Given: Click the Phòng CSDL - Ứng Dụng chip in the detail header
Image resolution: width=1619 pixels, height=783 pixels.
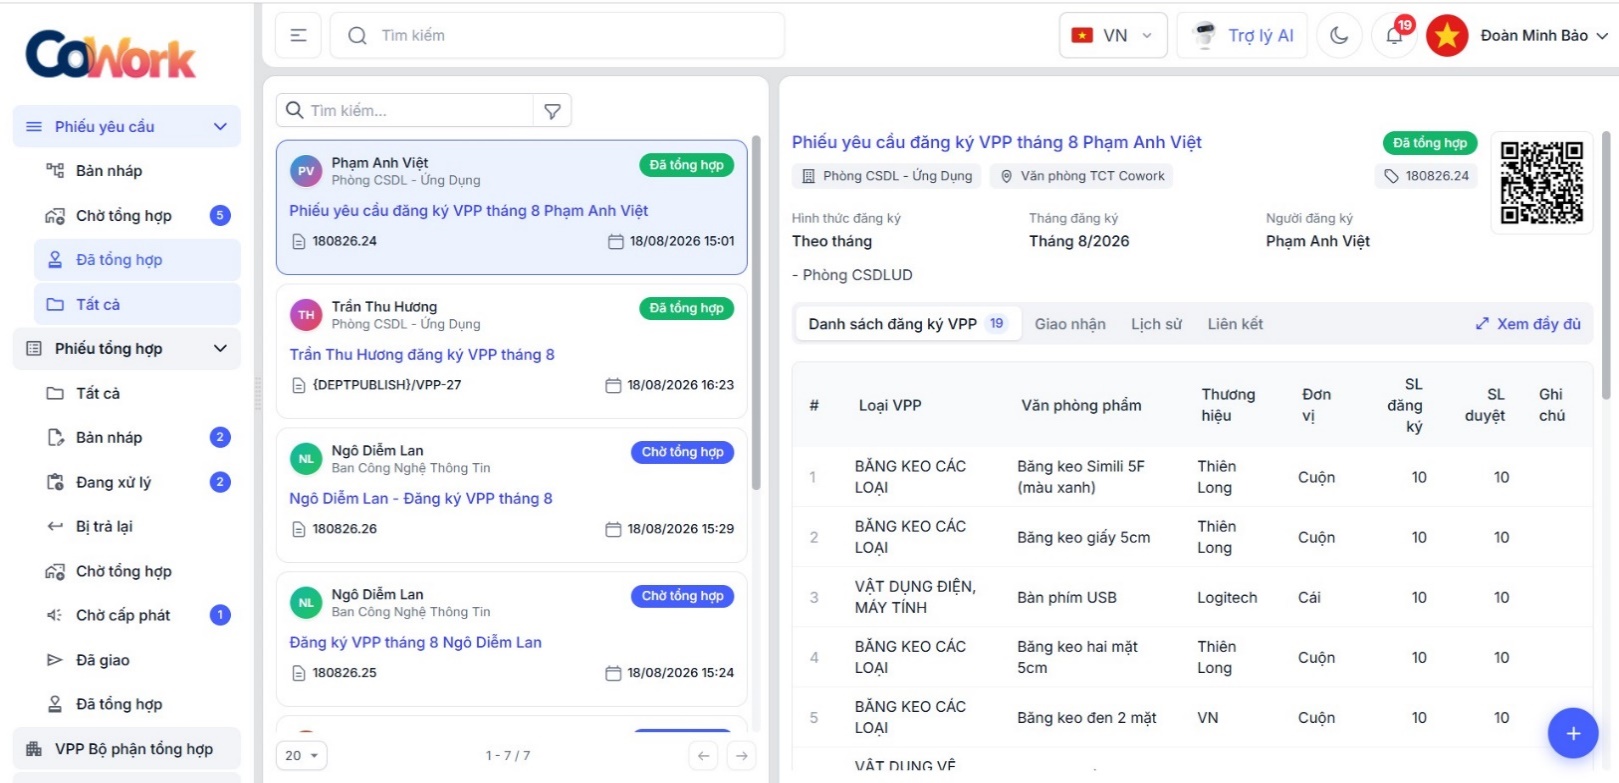Looking at the screenshot, I should click(887, 176).
